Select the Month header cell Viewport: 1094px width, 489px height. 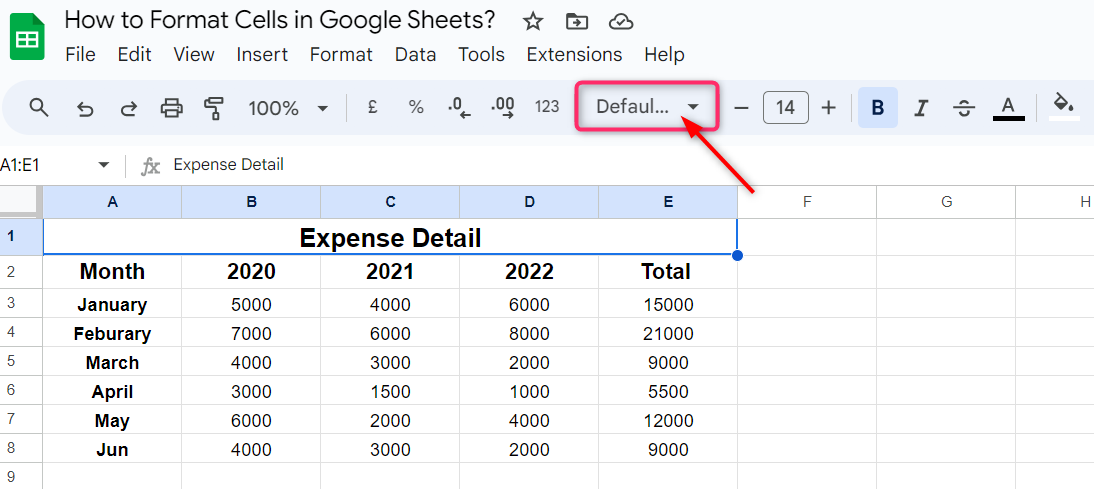112,272
